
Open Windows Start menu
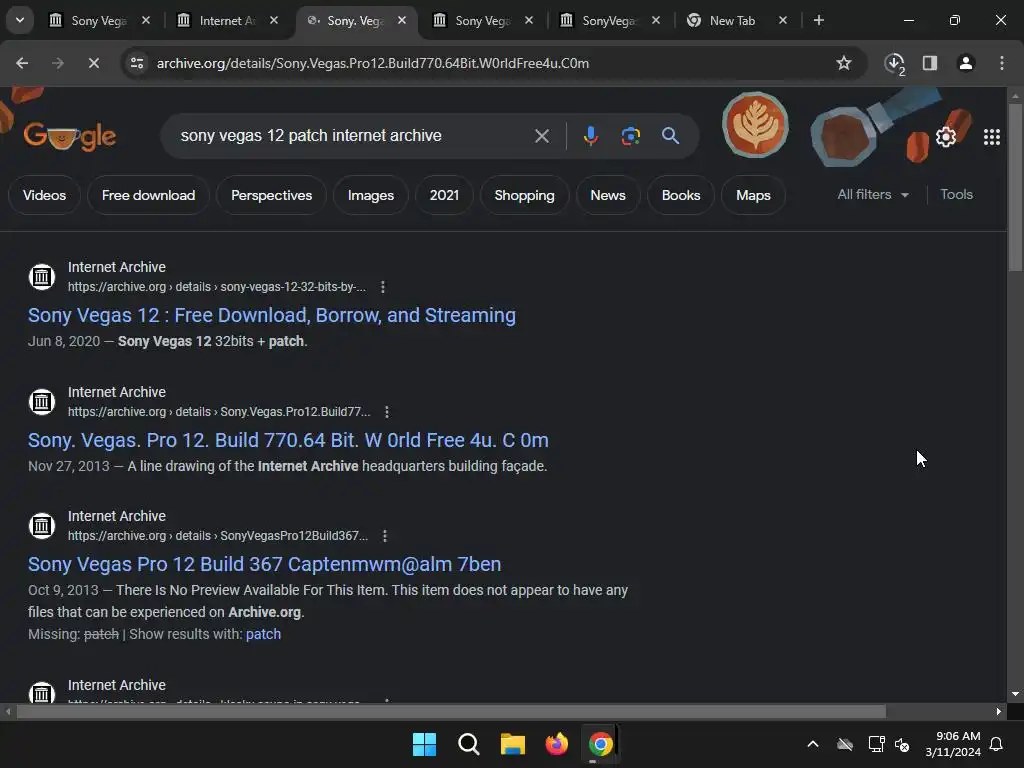pos(424,744)
